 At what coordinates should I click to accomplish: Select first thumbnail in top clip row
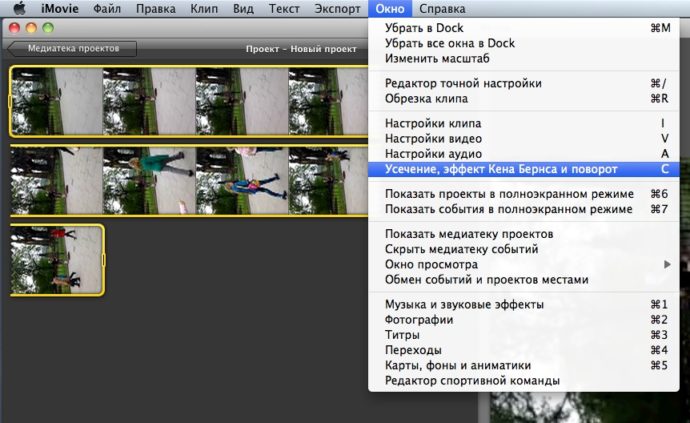click(57, 102)
